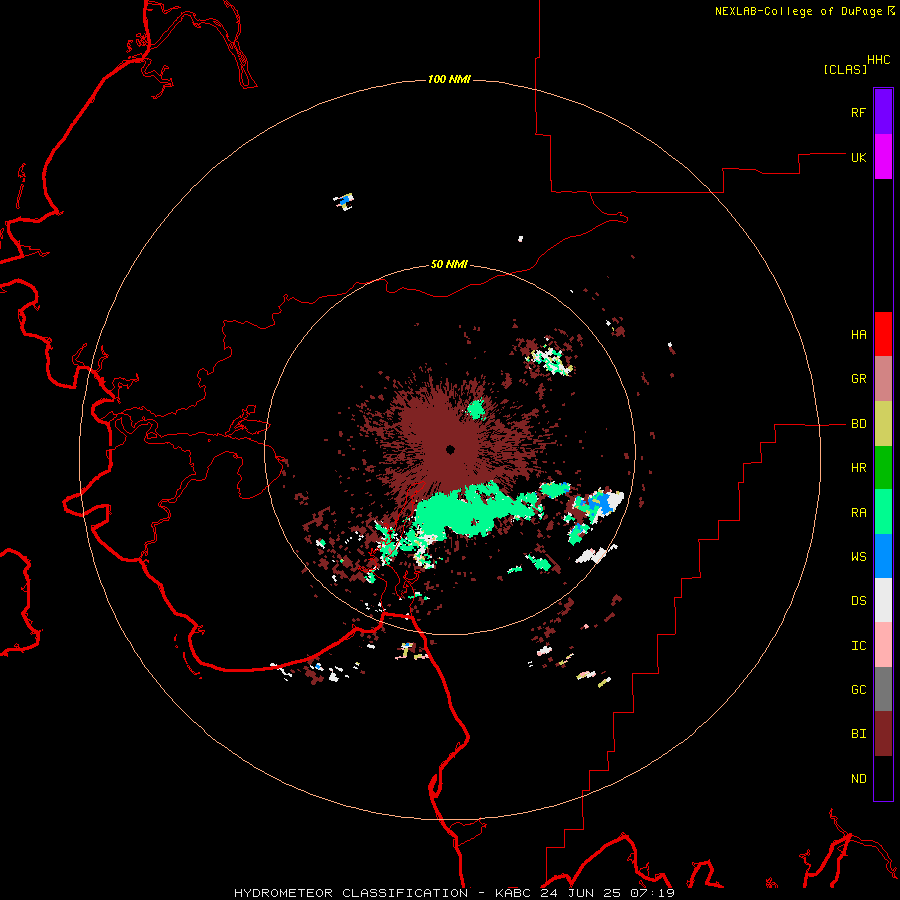Click the black radar site dot at center
The height and width of the screenshot is (900, 900).
[451, 449]
